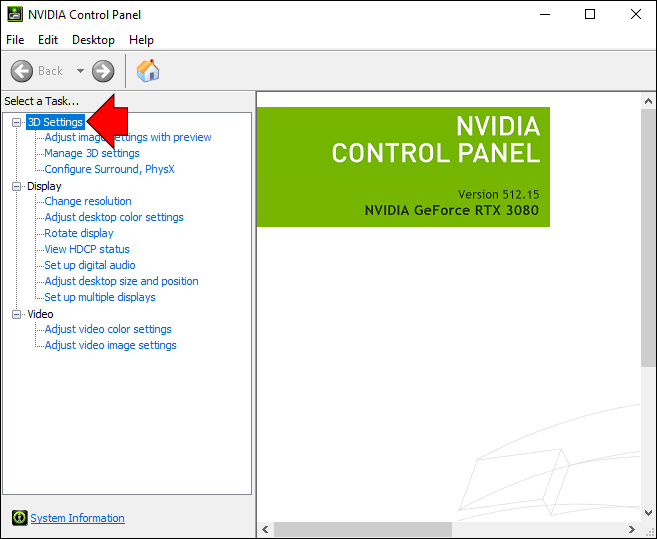Select the 3D Settings category
This screenshot has height=539, width=657.
click(x=55, y=122)
